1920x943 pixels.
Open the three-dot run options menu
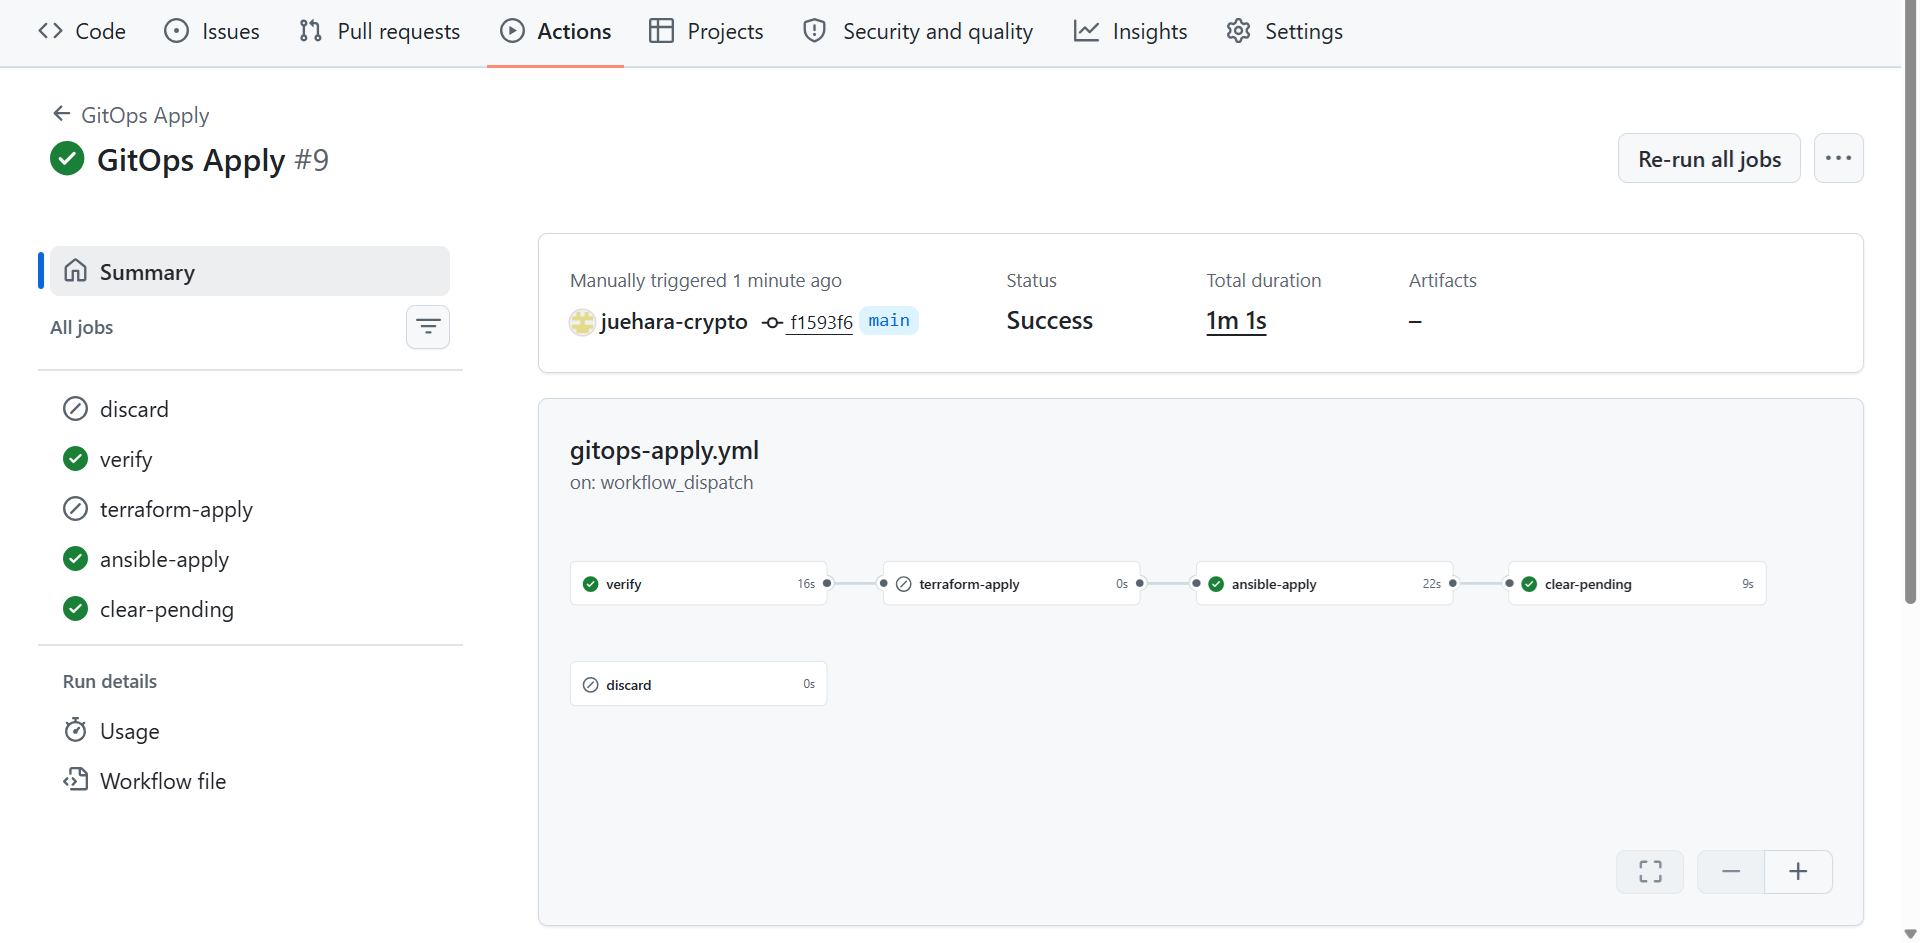pyautogui.click(x=1838, y=159)
